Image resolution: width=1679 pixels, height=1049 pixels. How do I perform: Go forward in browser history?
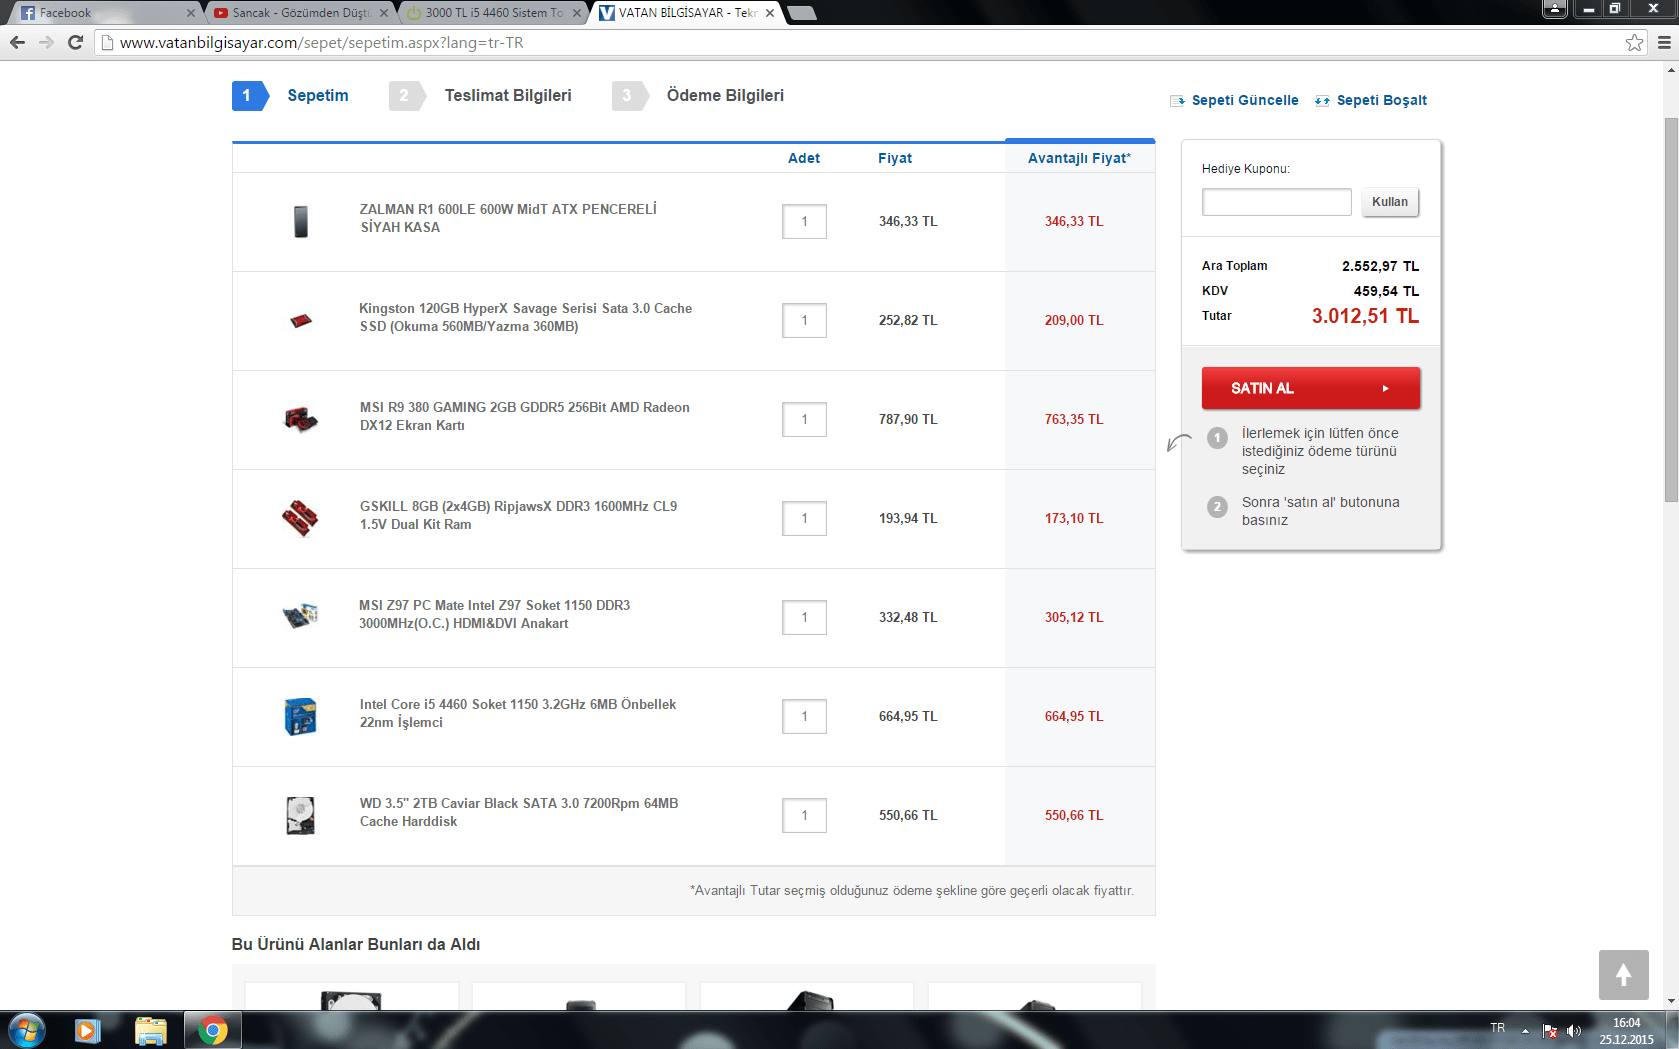coord(46,42)
